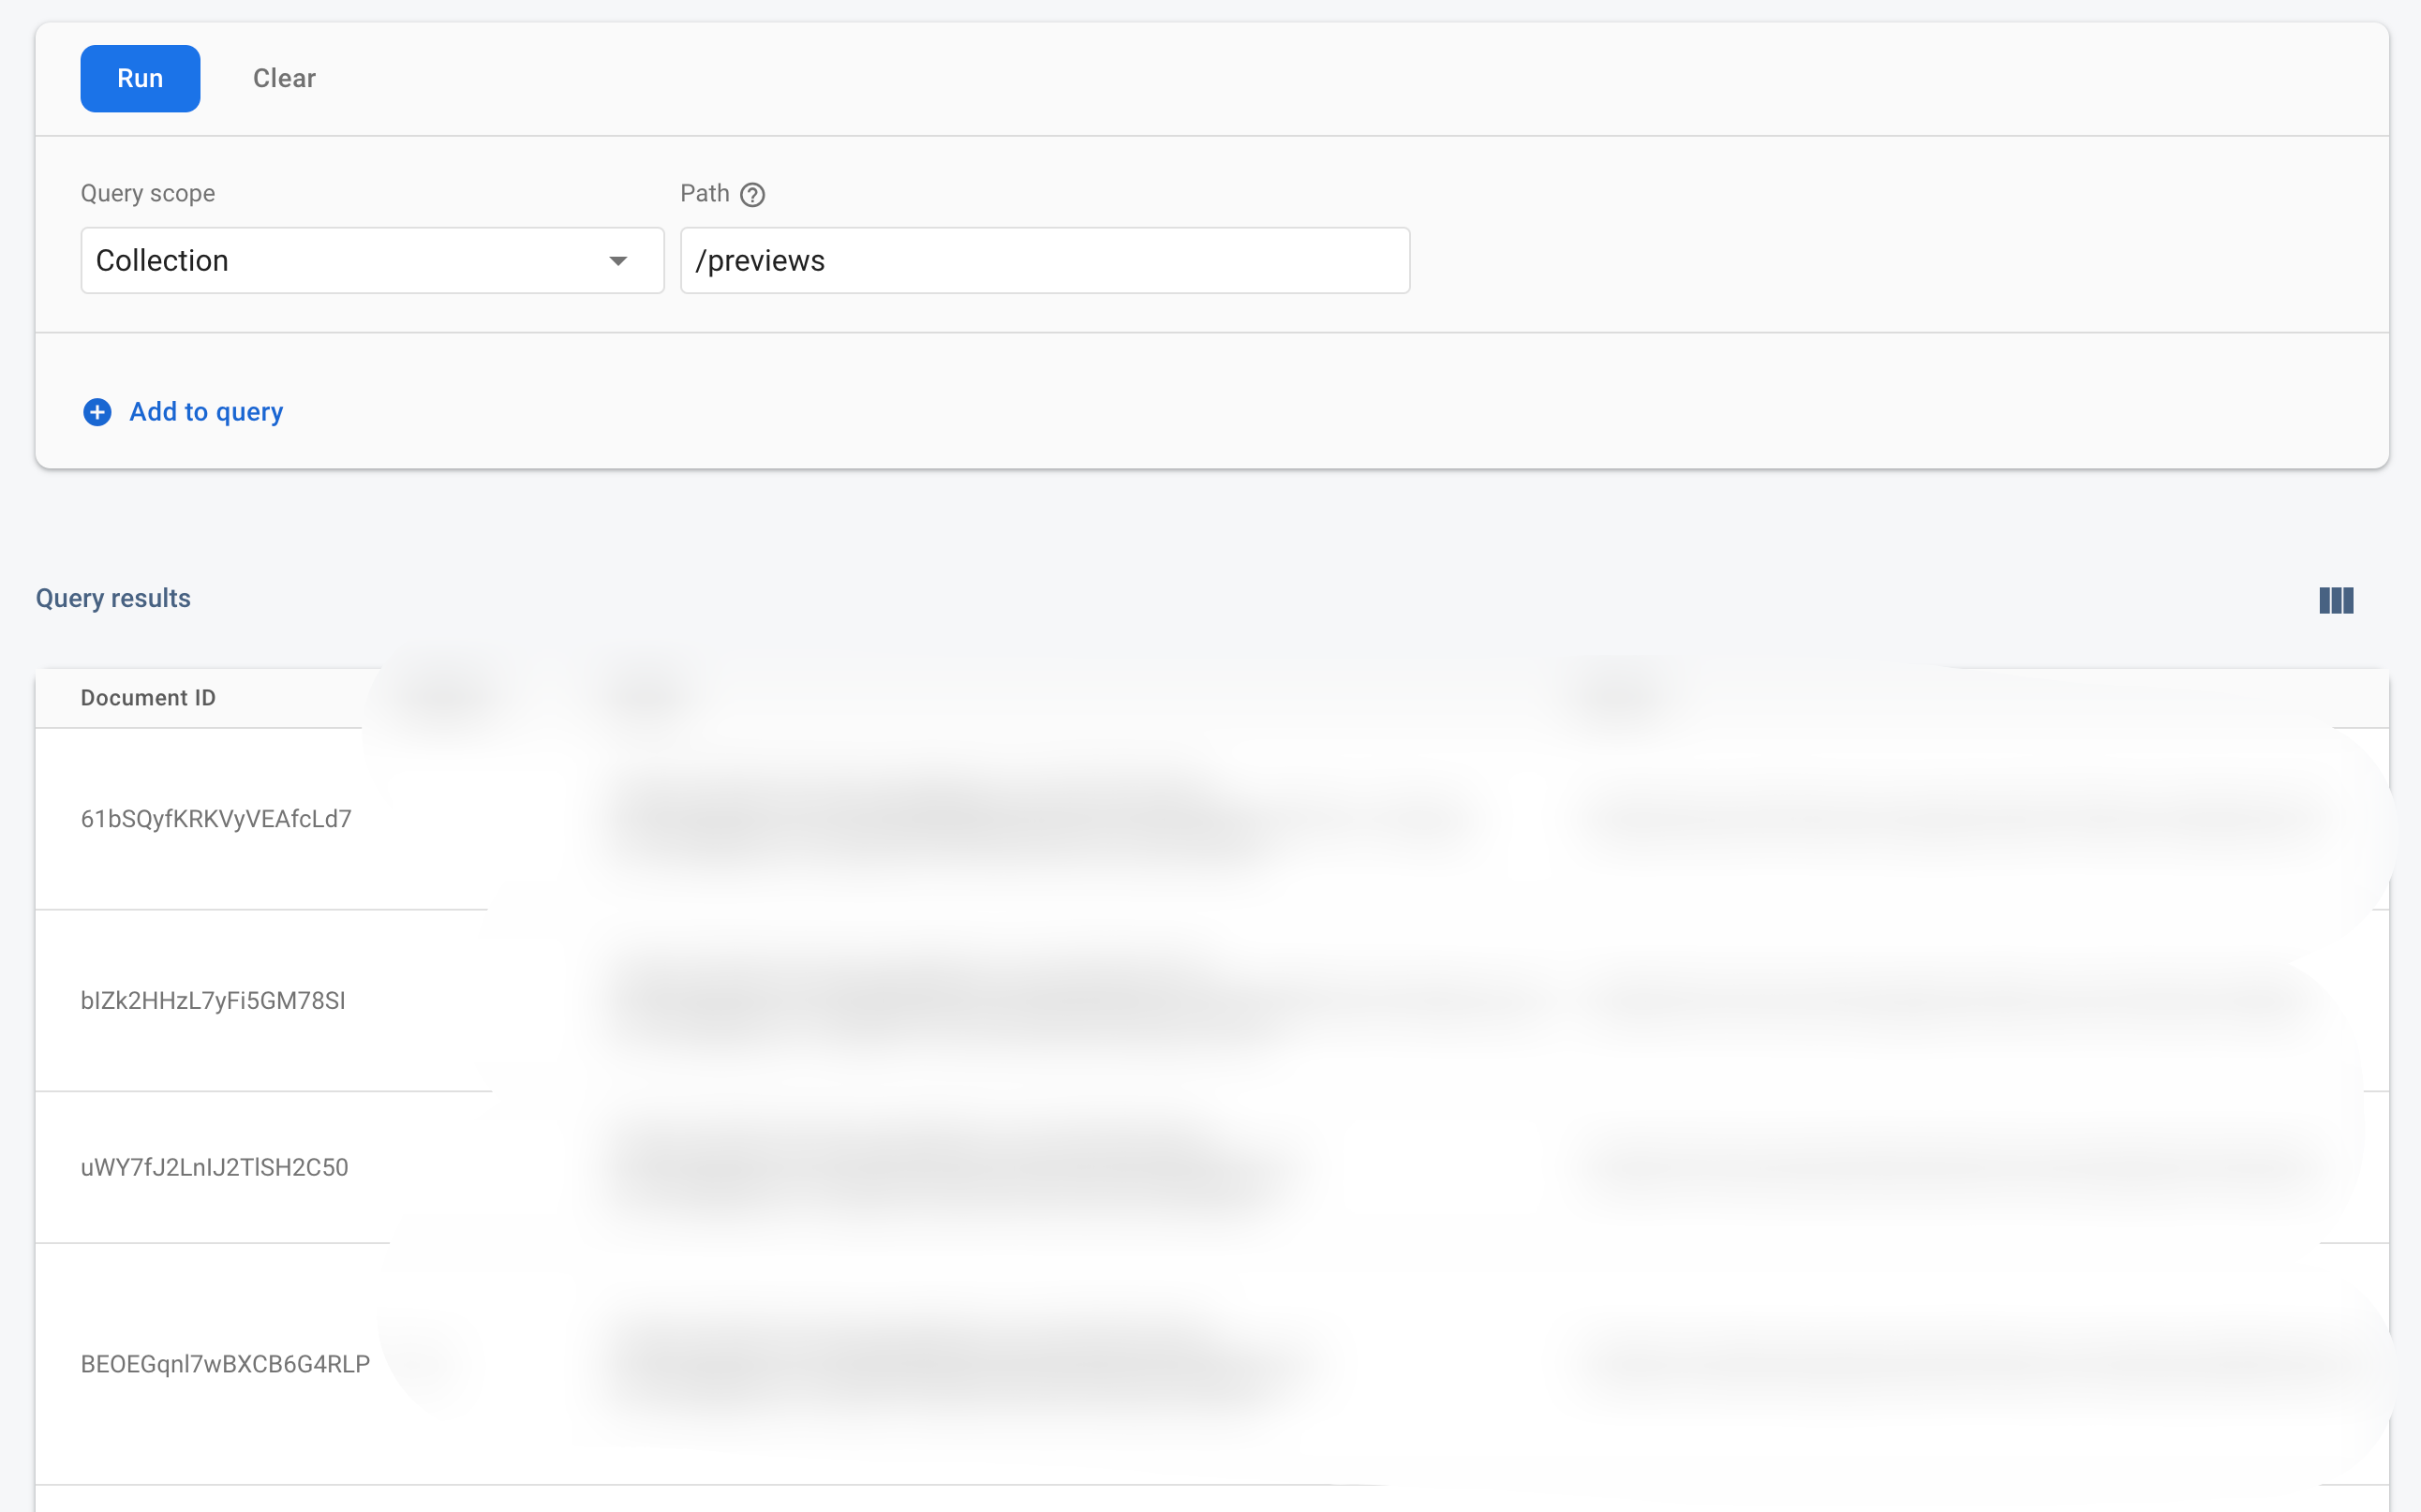This screenshot has width=2421, height=1512.
Task: Click the plus icon beside Add to query
Action: click(x=96, y=411)
